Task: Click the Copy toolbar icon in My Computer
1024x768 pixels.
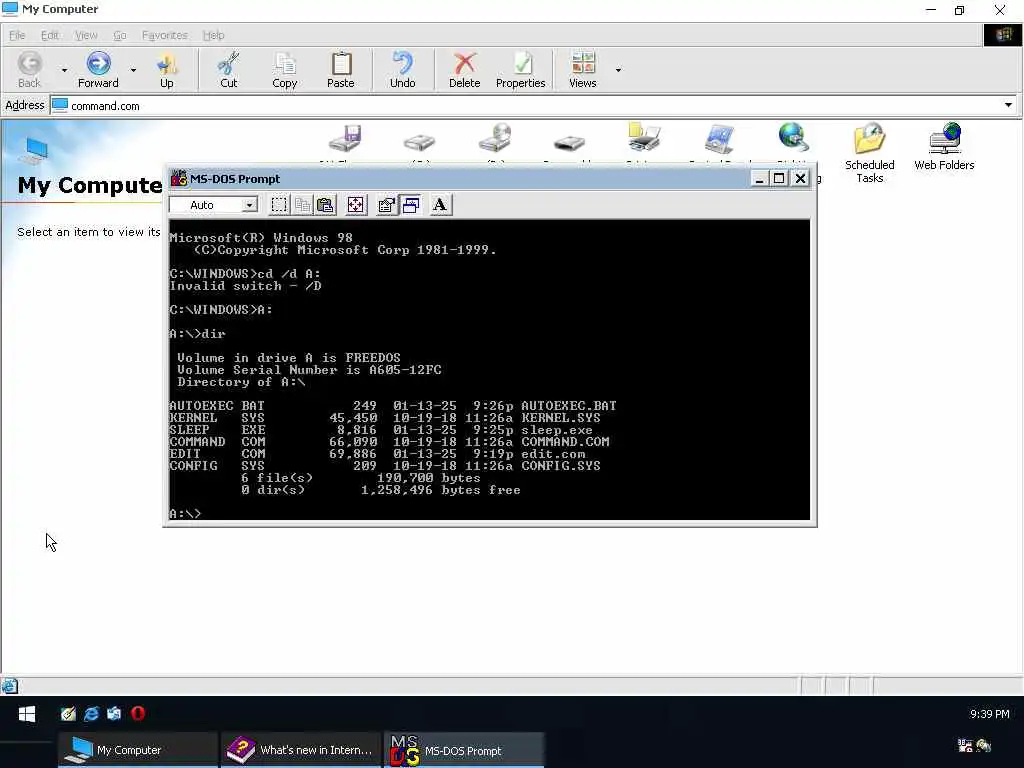Action: 285,69
